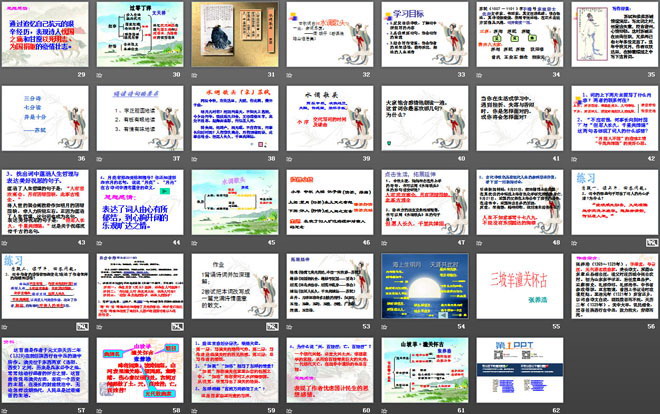Click animation star icon under slide 54
660x414 pixels.
(x=384, y=326)
